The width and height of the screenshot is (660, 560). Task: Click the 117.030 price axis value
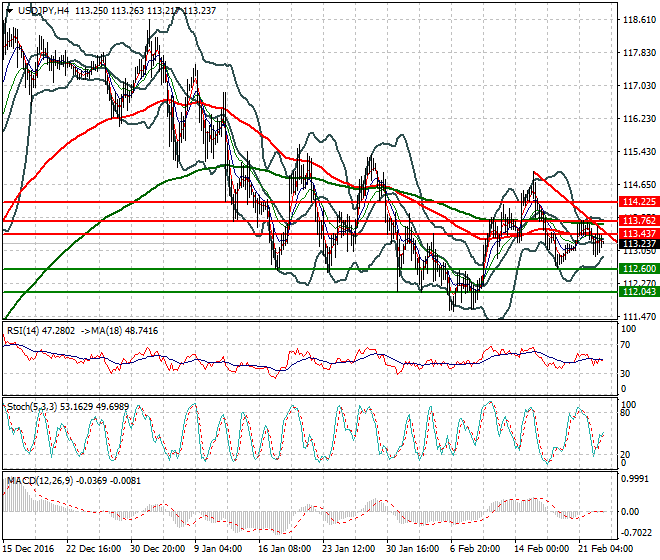(x=639, y=85)
